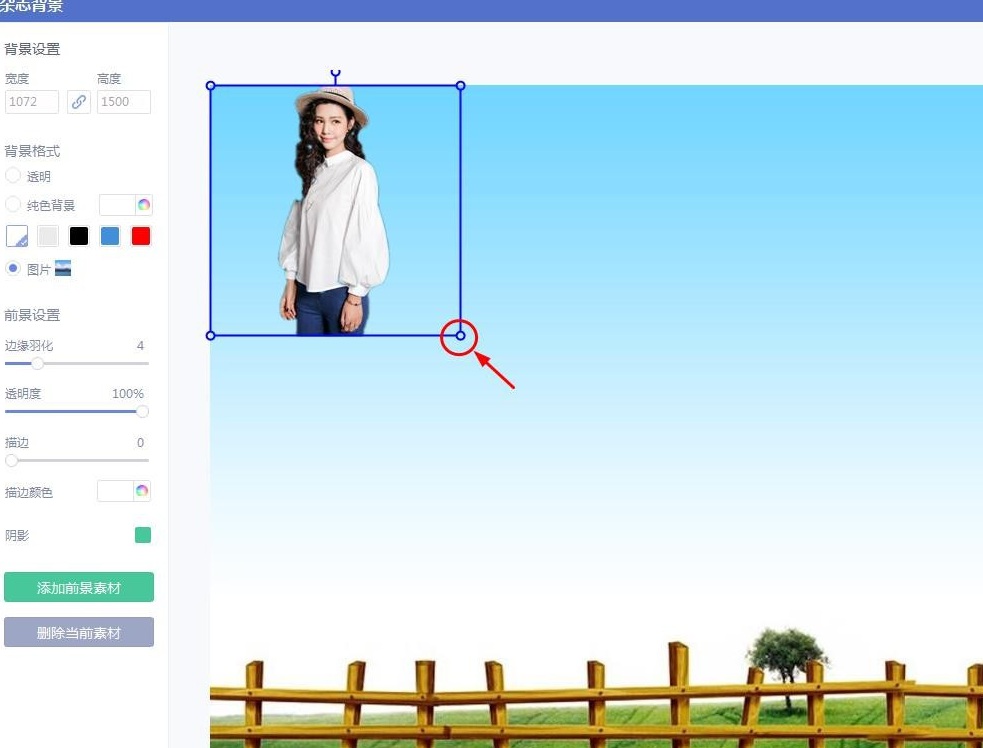This screenshot has width=983, height=748.
Task: Click the top-left resize handle of selection
Action: [x=211, y=86]
